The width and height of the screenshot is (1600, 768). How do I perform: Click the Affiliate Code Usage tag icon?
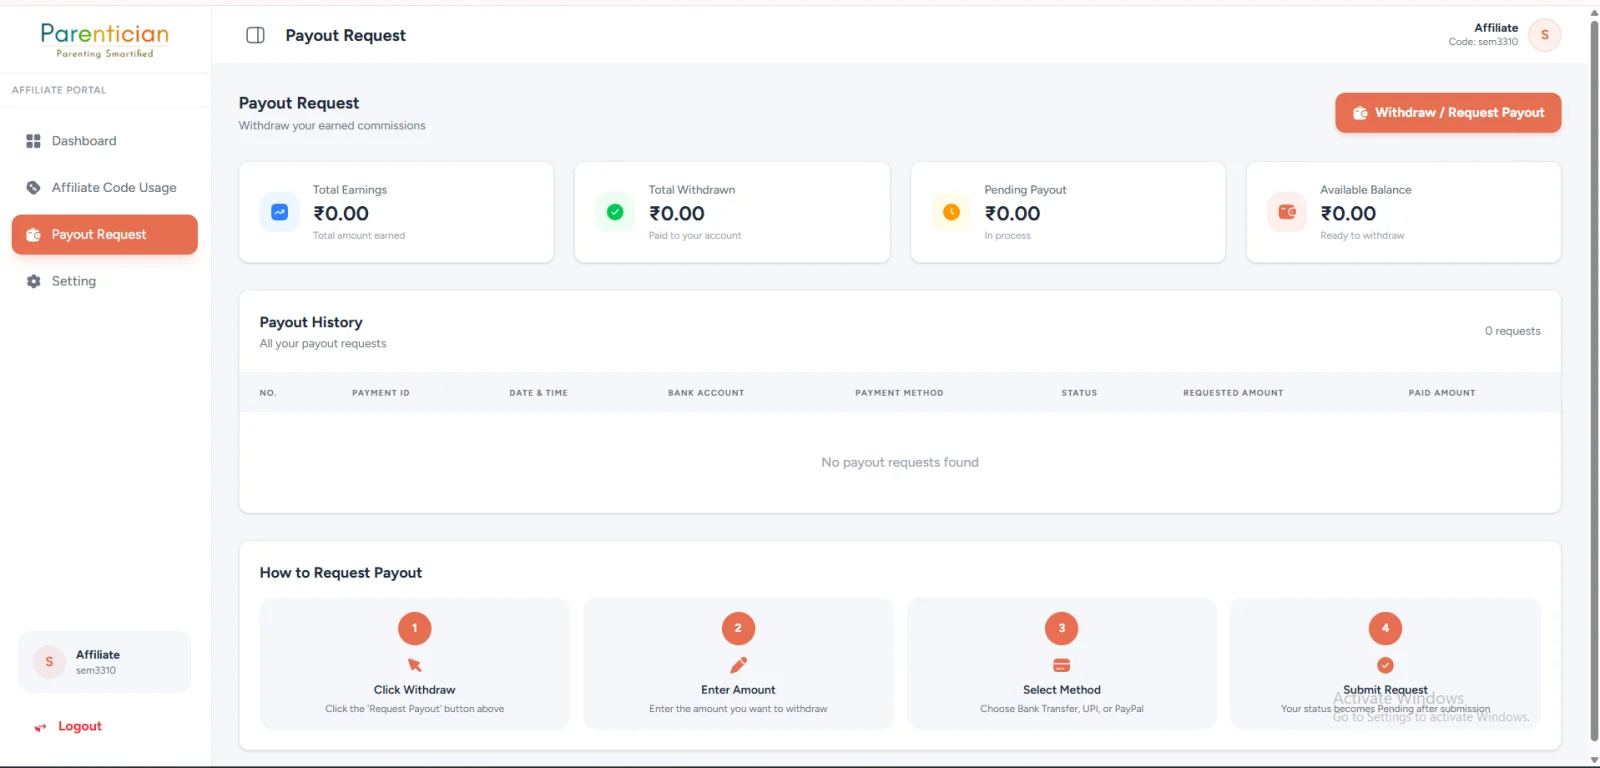[x=33, y=187]
